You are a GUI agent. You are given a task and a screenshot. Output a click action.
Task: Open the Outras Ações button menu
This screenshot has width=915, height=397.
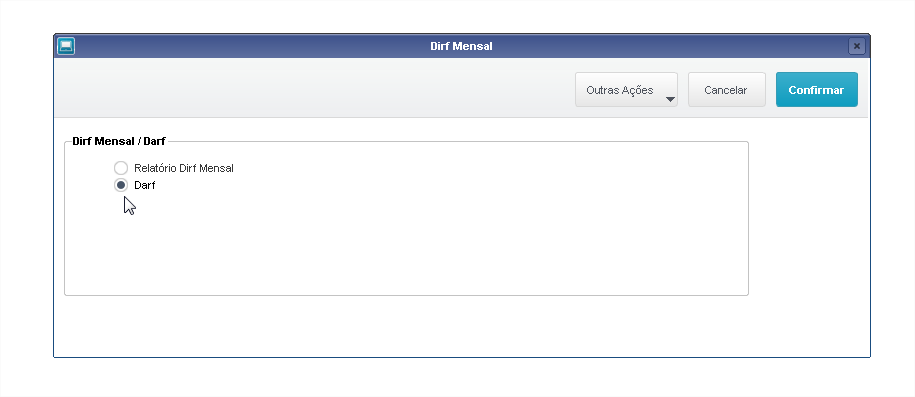(x=626, y=90)
